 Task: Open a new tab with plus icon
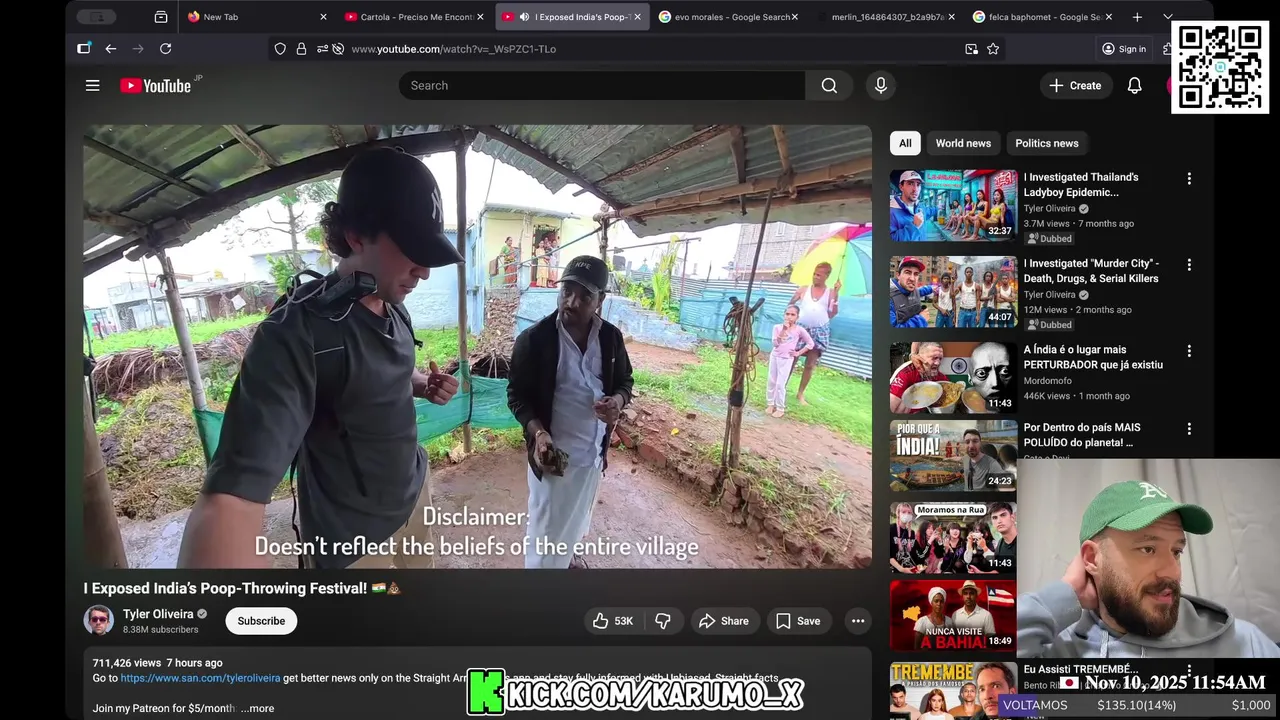pyautogui.click(x=1137, y=17)
